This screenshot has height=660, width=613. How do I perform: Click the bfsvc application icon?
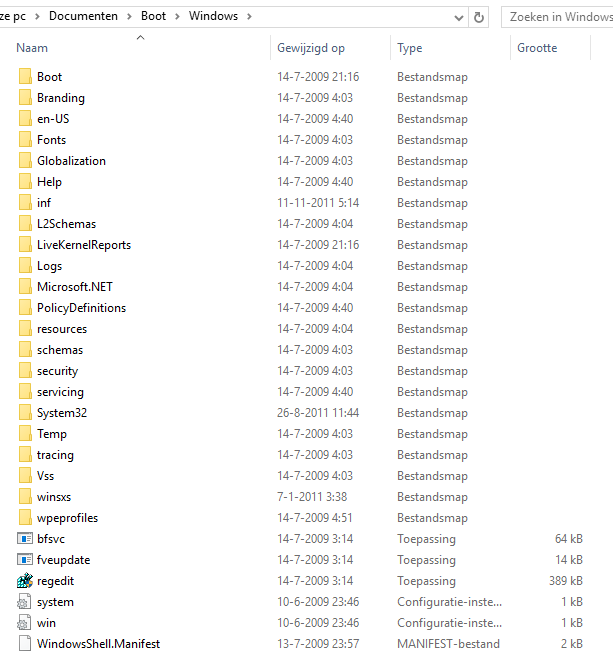(25, 538)
